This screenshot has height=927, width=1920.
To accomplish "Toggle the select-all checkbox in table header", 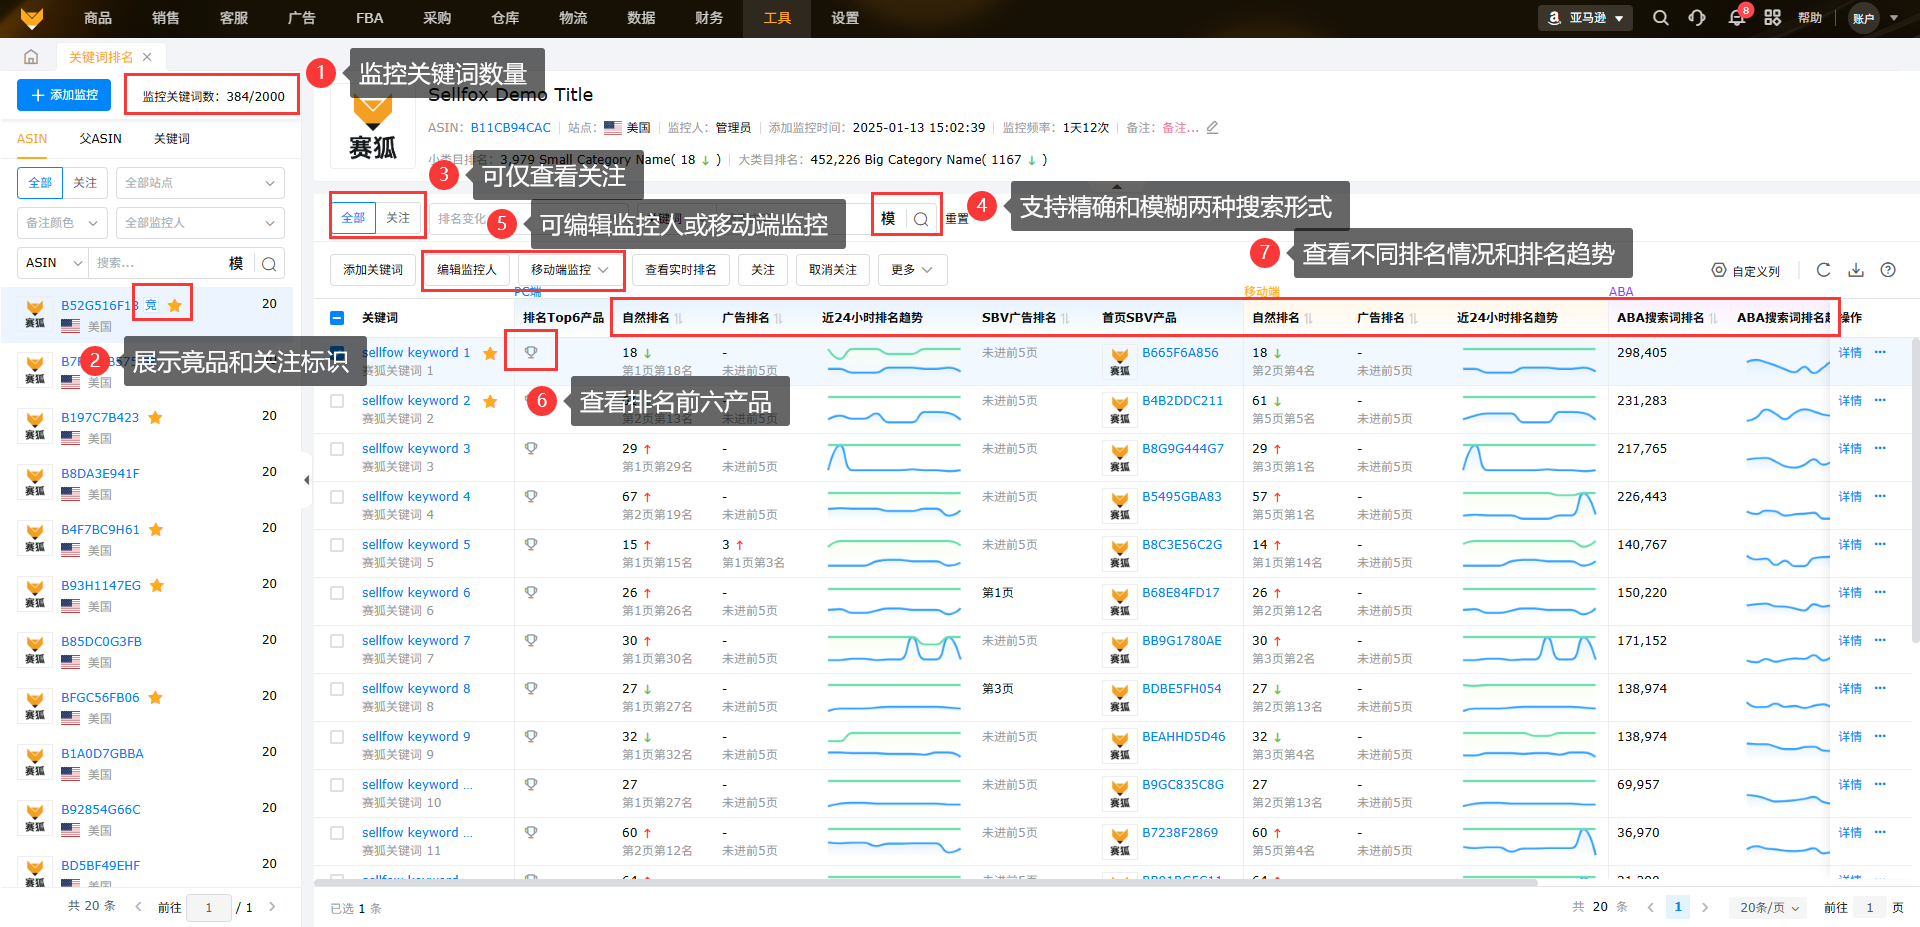I will 337,318.
